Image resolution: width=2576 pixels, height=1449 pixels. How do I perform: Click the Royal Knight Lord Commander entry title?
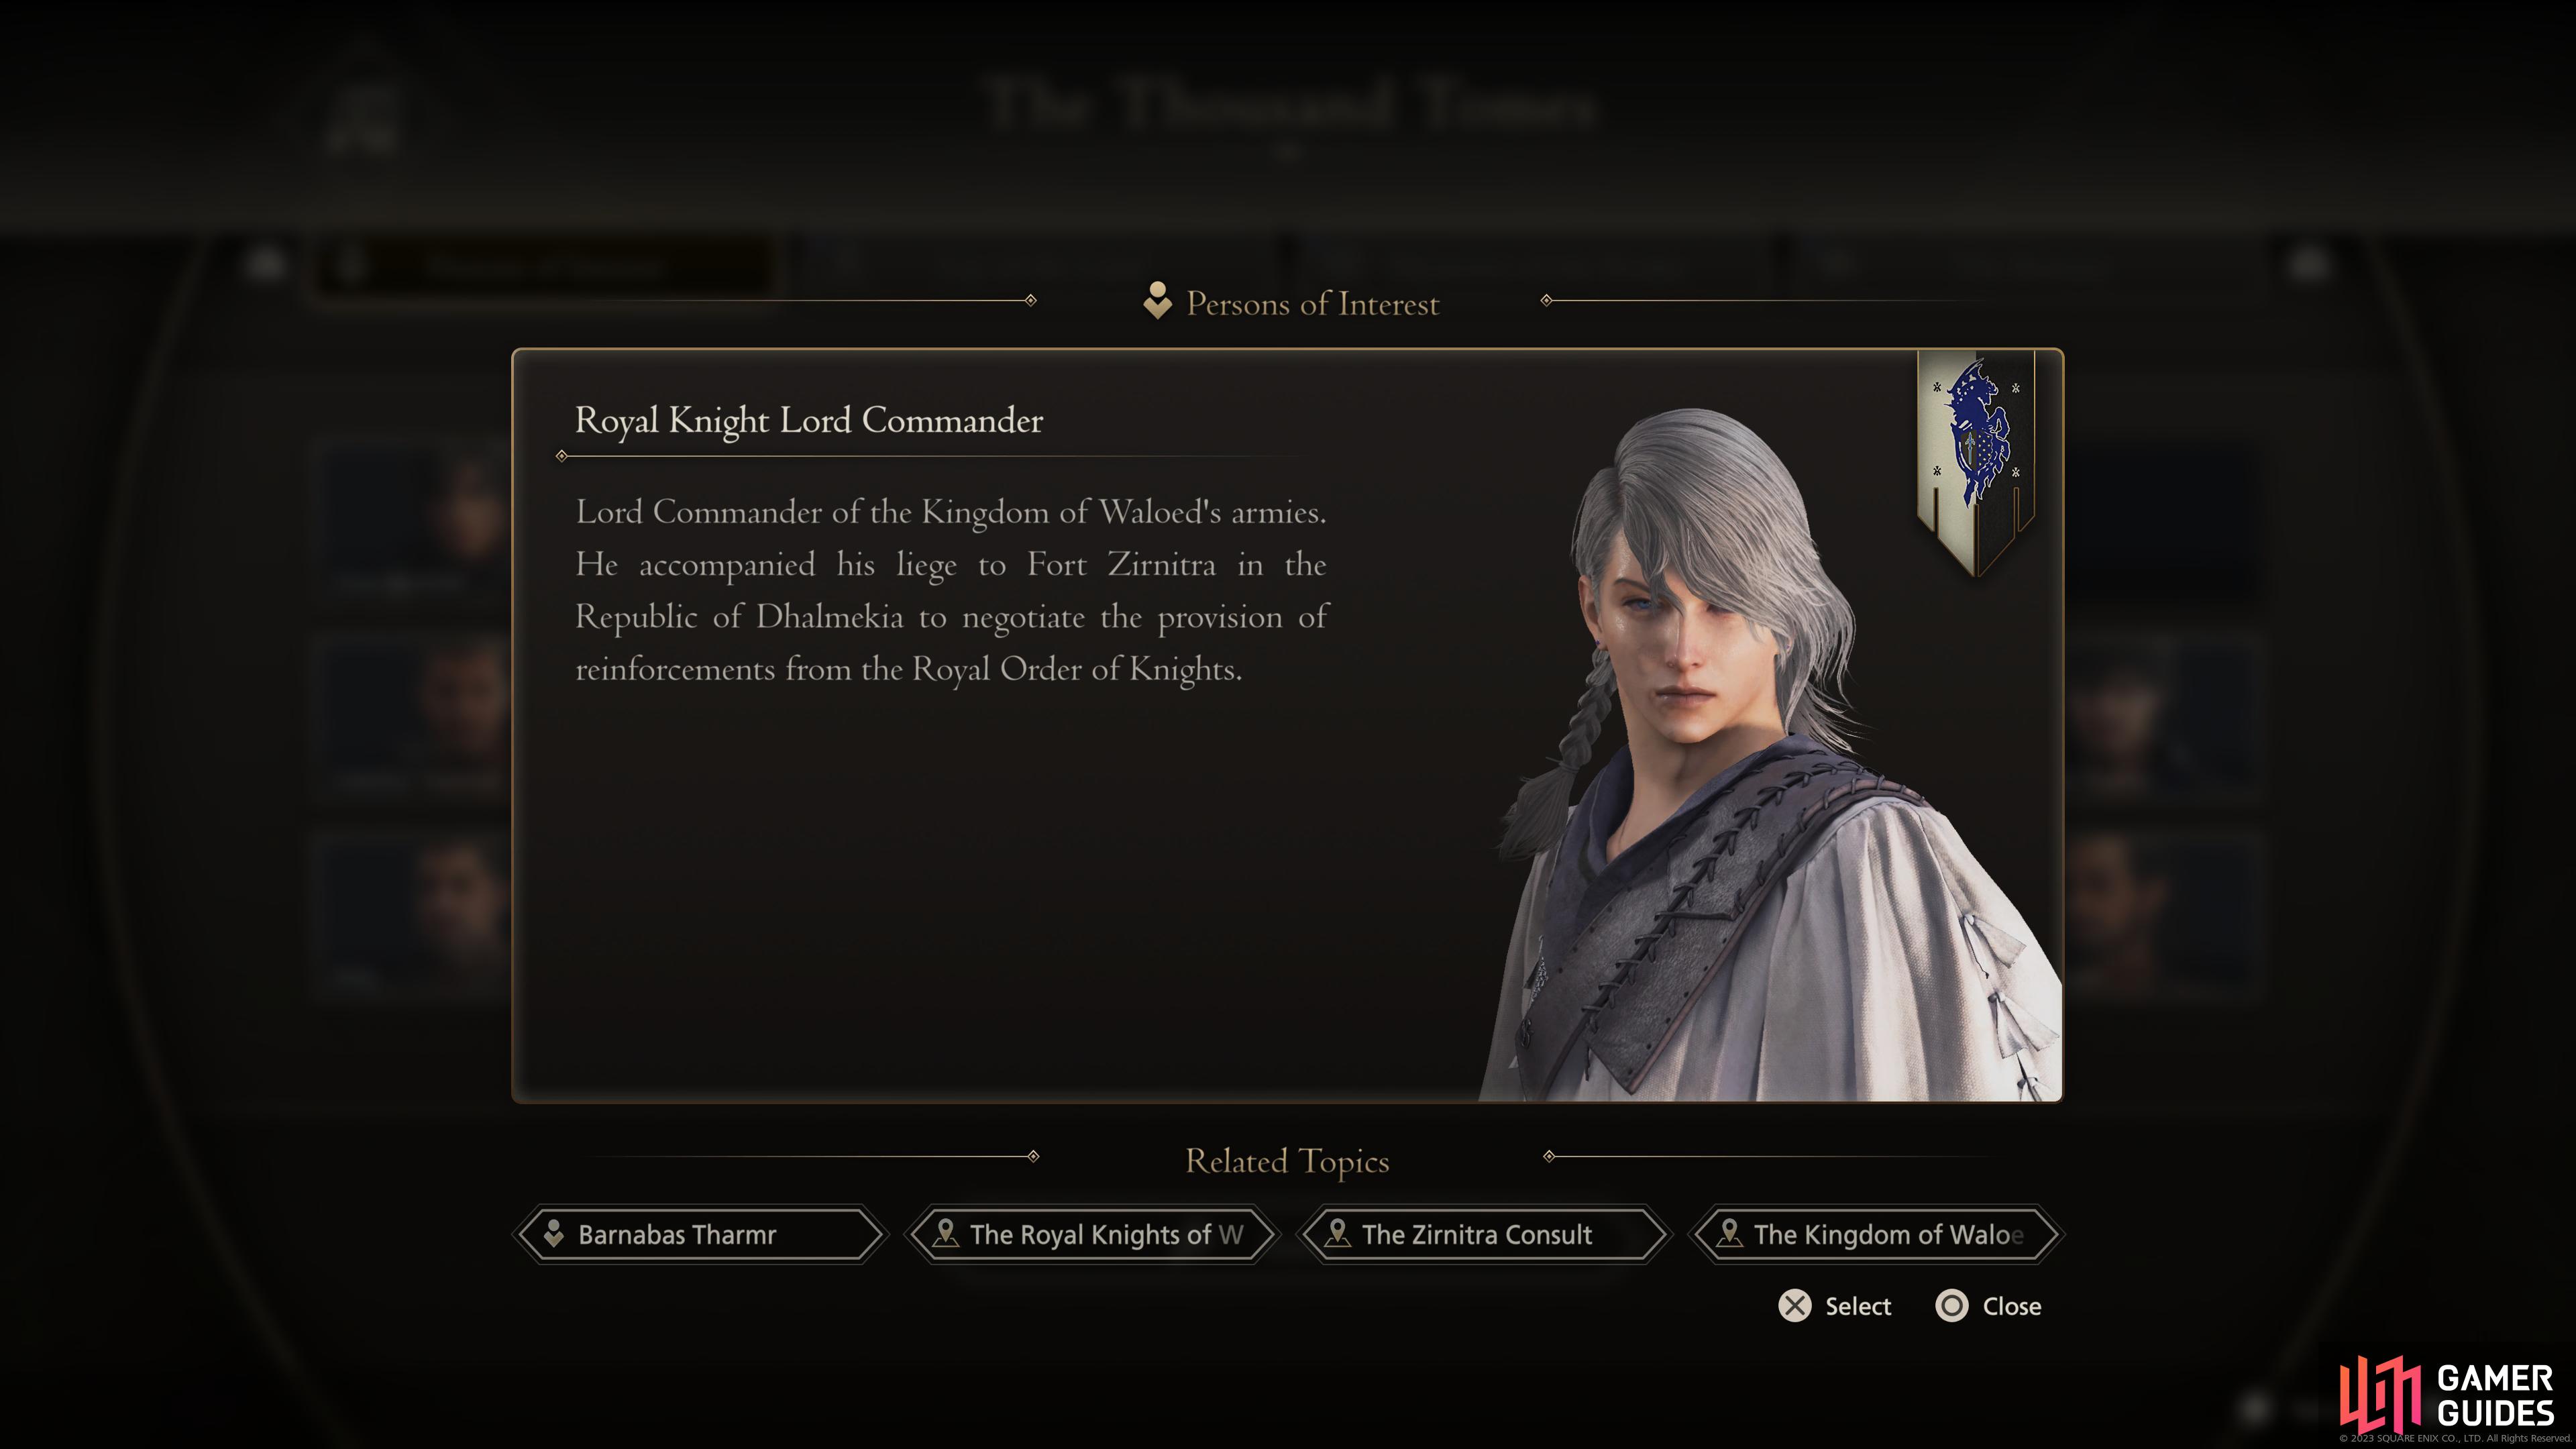[x=808, y=421]
